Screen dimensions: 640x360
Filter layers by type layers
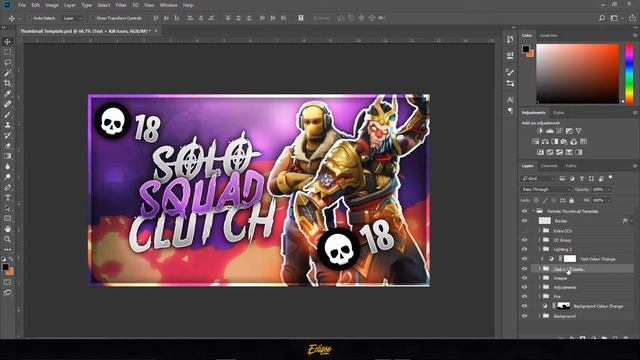tap(582, 179)
